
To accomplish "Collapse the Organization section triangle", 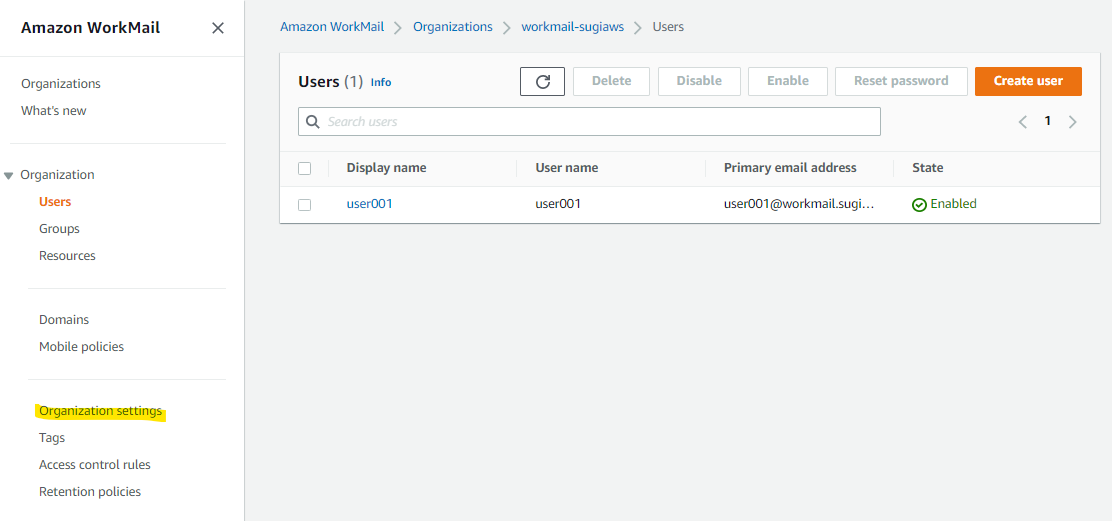I will click(9, 175).
